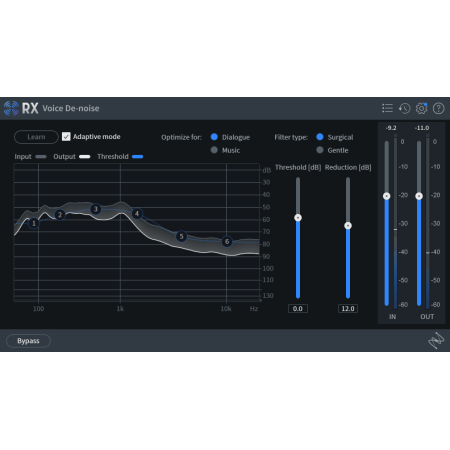Click the Threshold [dB] label
The image size is (450, 450).
tap(298, 167)
